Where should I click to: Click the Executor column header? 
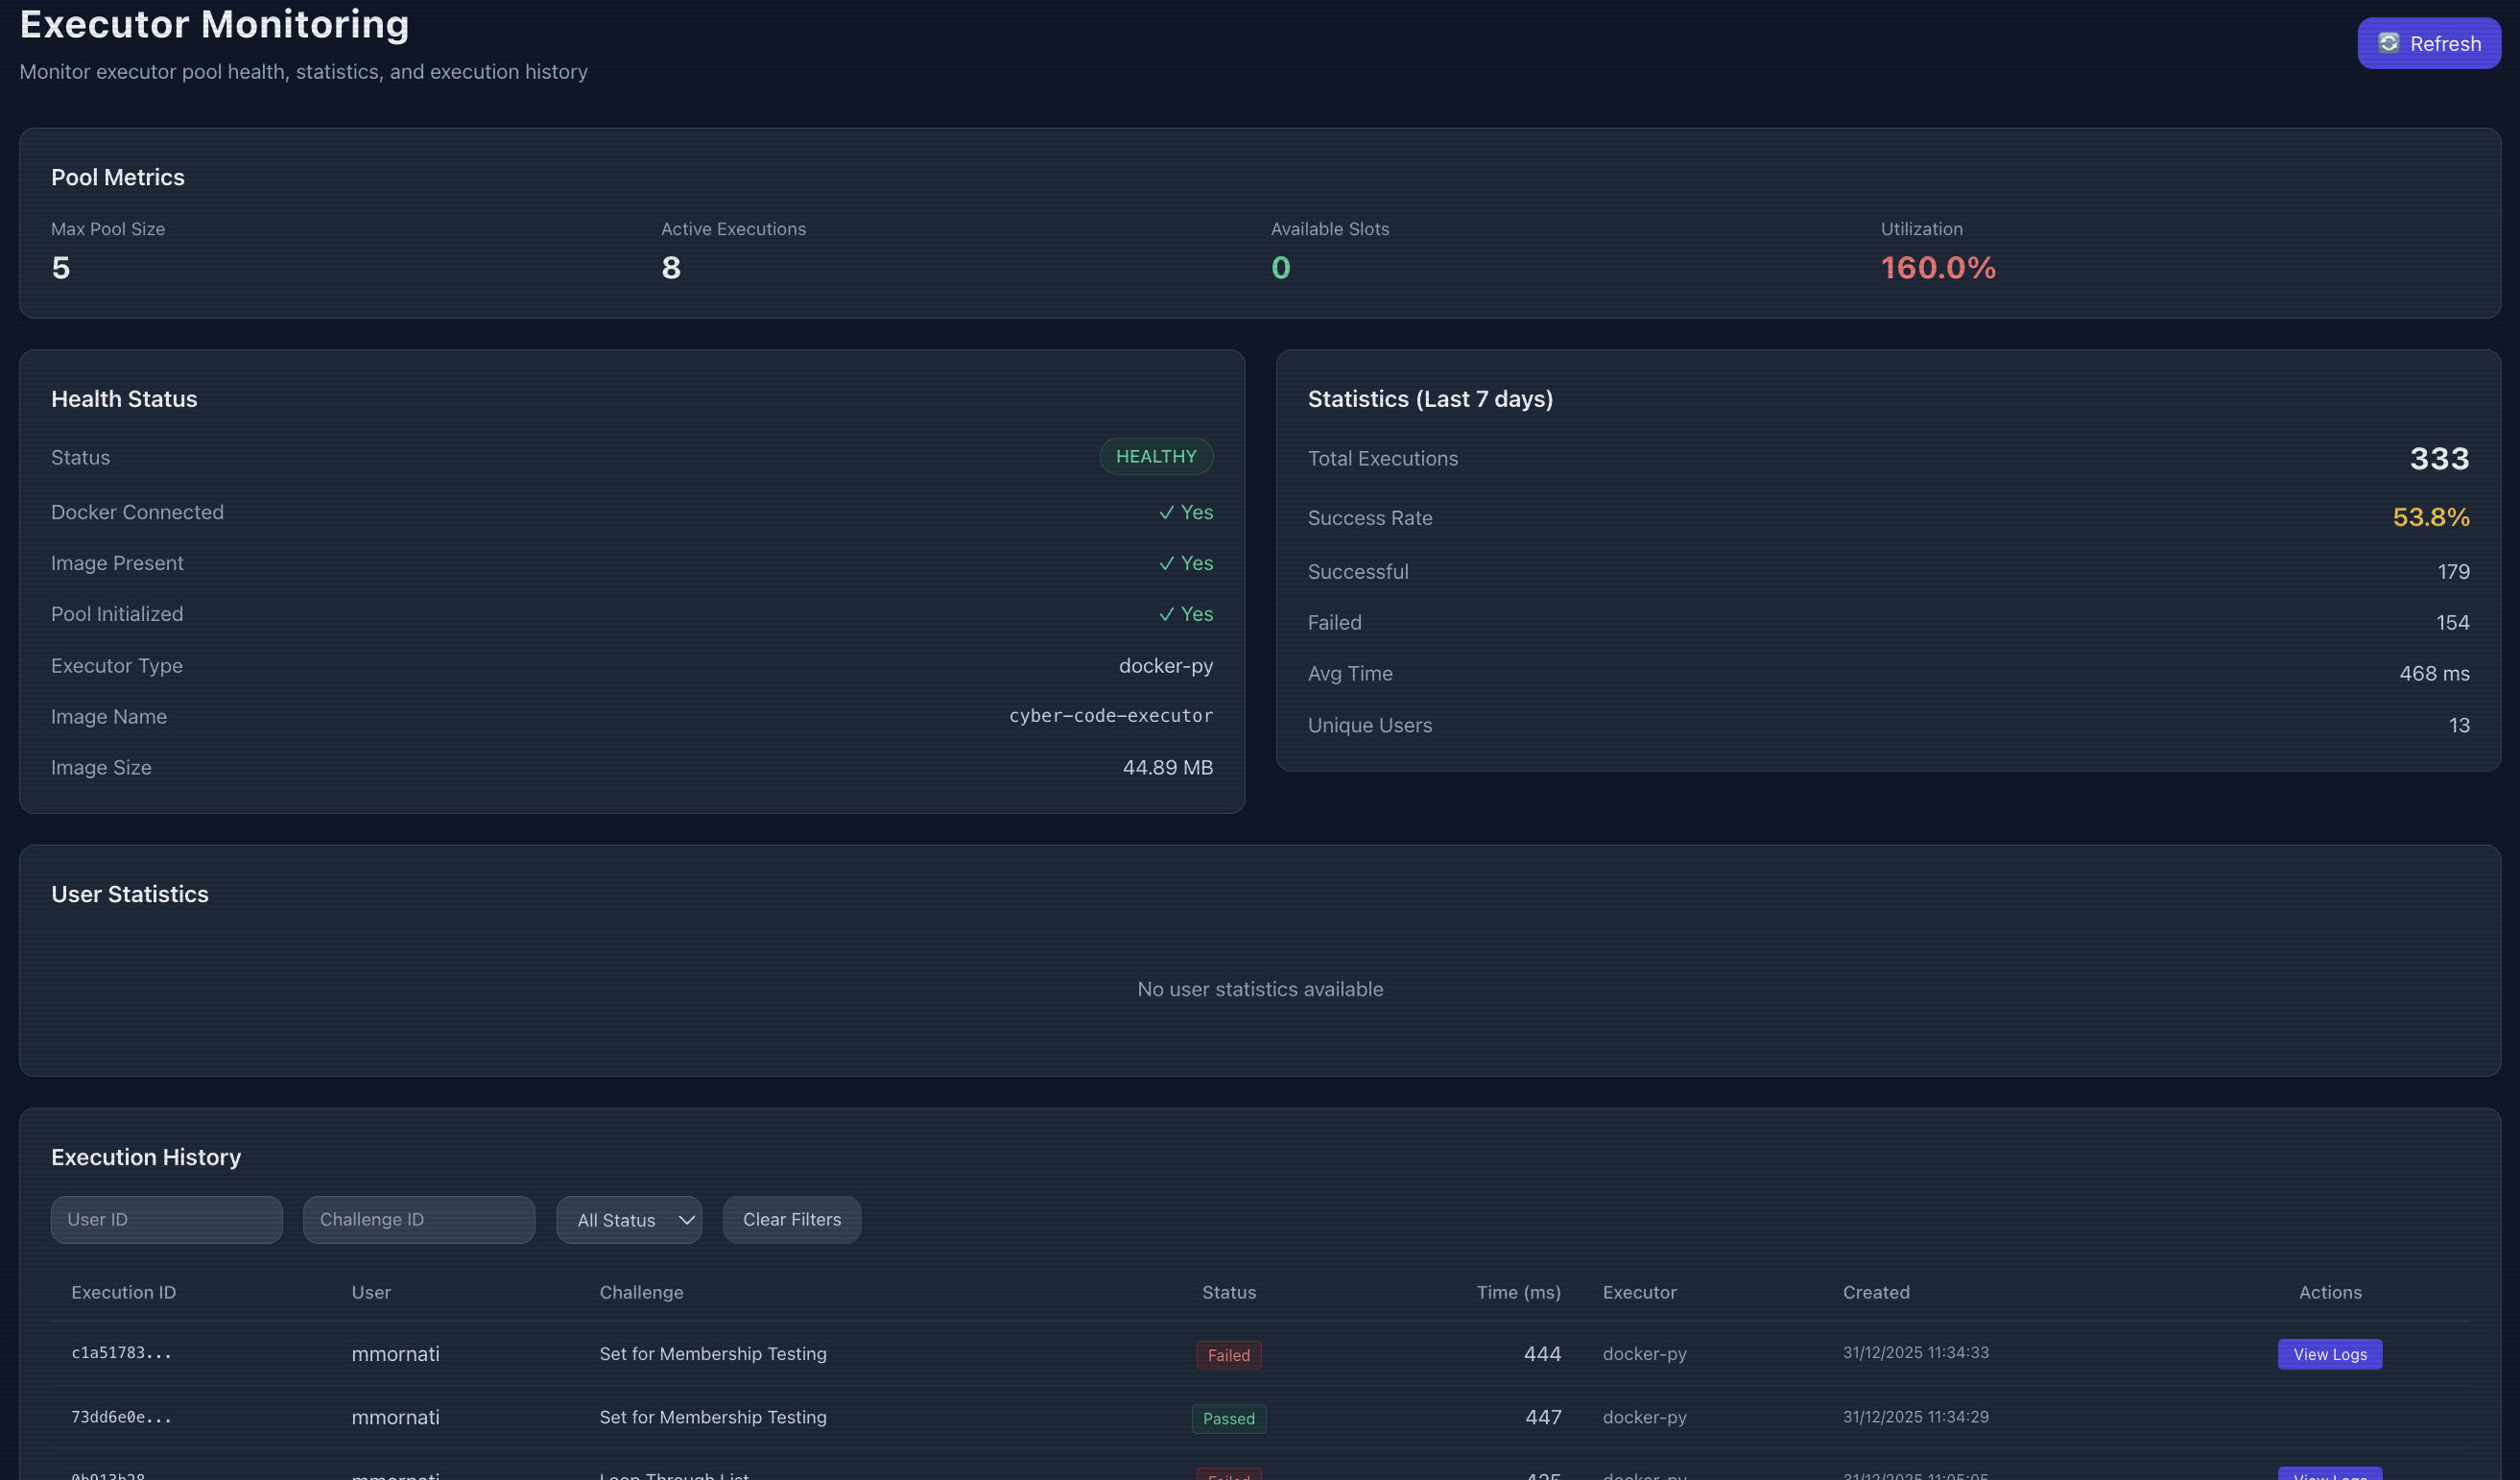(1639, 1291)
